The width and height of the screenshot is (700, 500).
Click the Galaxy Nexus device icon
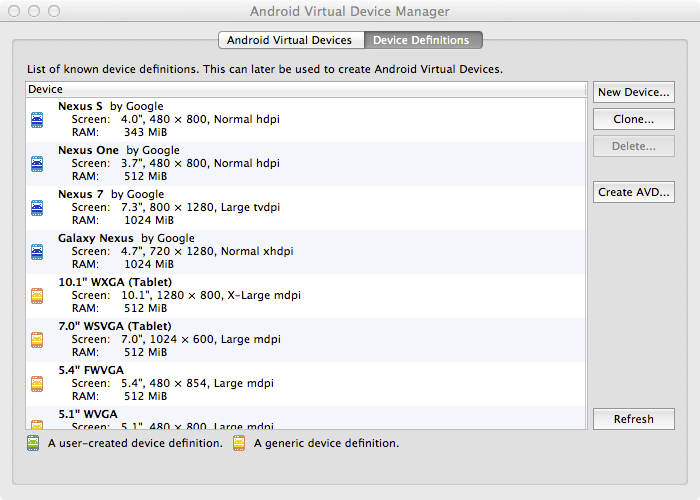coord(37,252)
